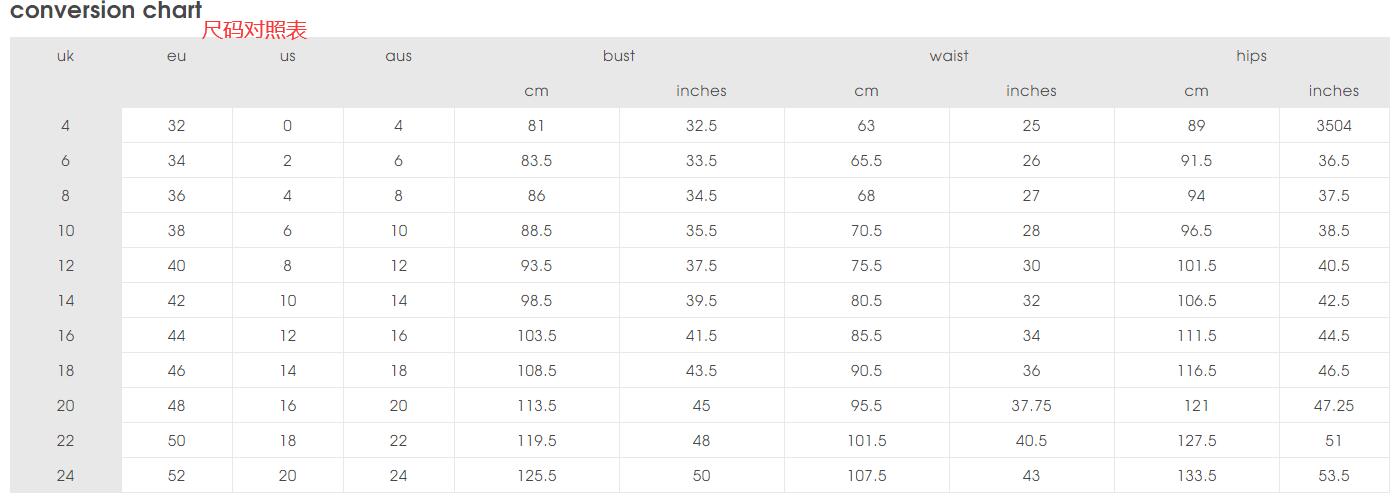Image resolution: width=1395 pixels, height=502 pixels.
Task: Click the 'aus' column header
Action: [x=398, y=56]
